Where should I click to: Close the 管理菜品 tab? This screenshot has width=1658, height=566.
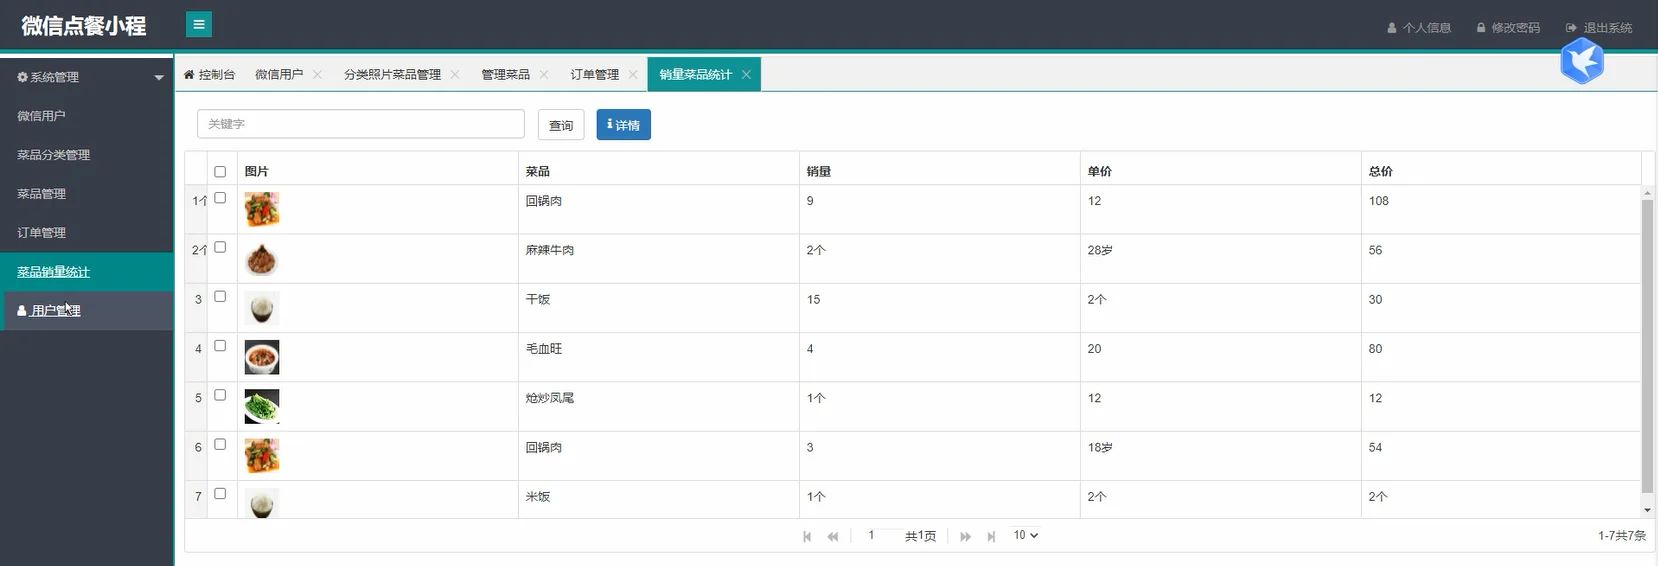pyautogui.click(x=544, y=74)
